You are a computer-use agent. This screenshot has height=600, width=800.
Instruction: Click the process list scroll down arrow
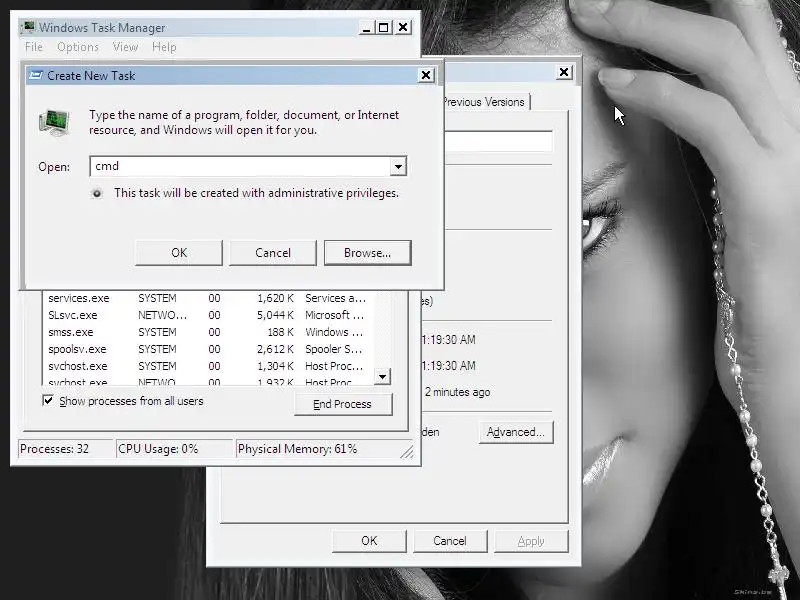[382, 377]
